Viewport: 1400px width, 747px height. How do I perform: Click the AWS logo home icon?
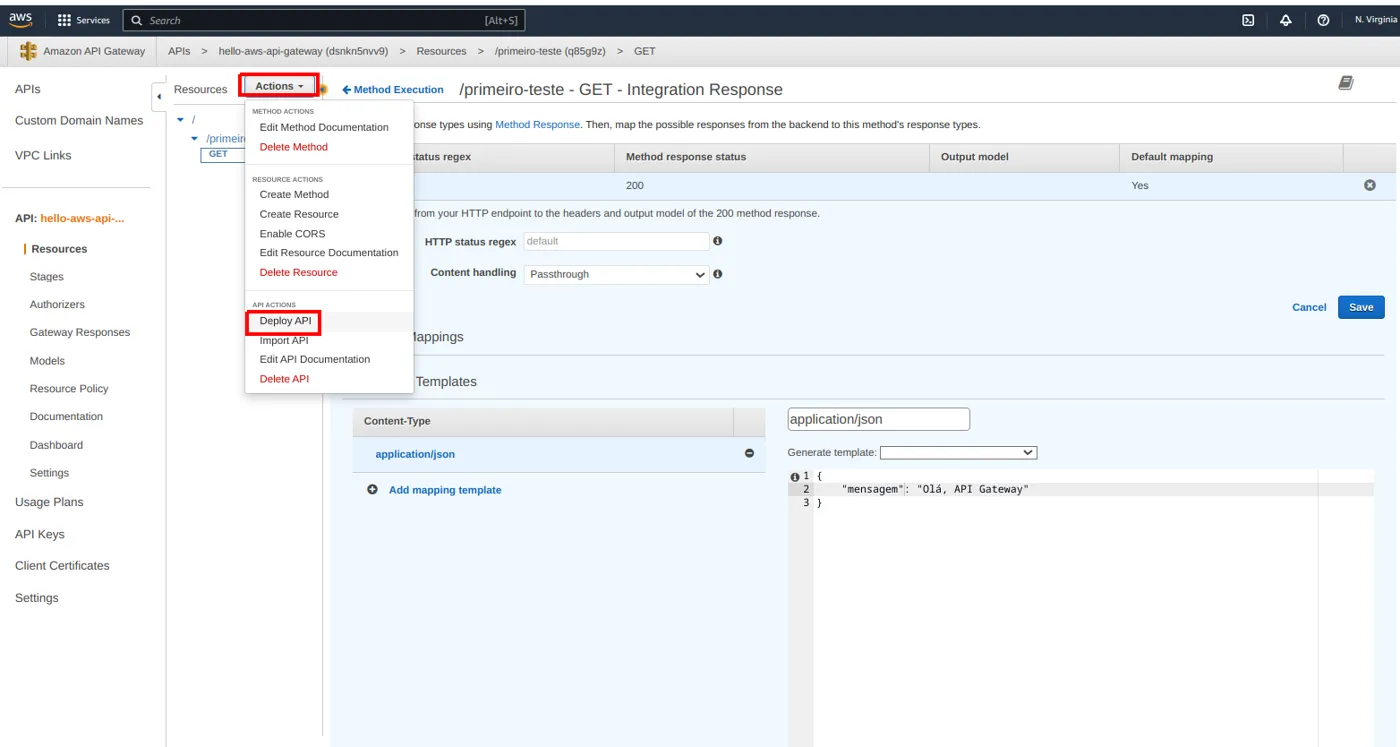[x=21, y=19]
